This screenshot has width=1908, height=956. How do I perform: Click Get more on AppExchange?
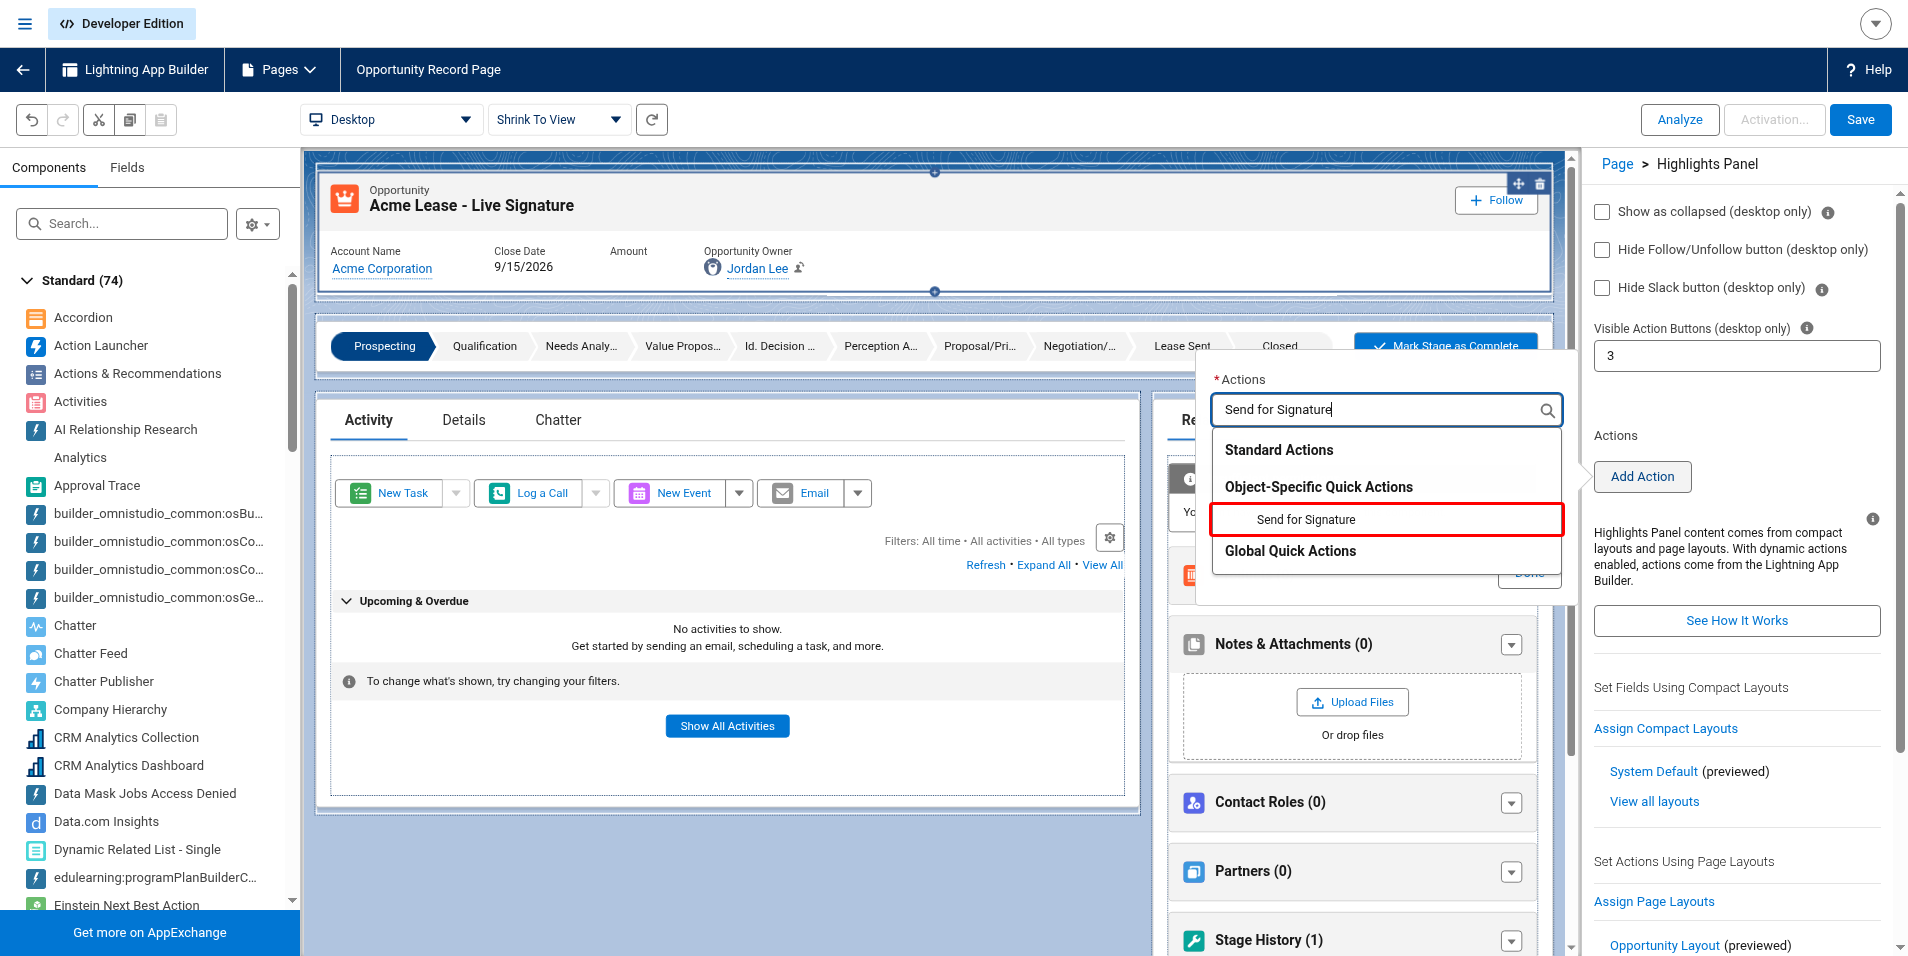150,933
